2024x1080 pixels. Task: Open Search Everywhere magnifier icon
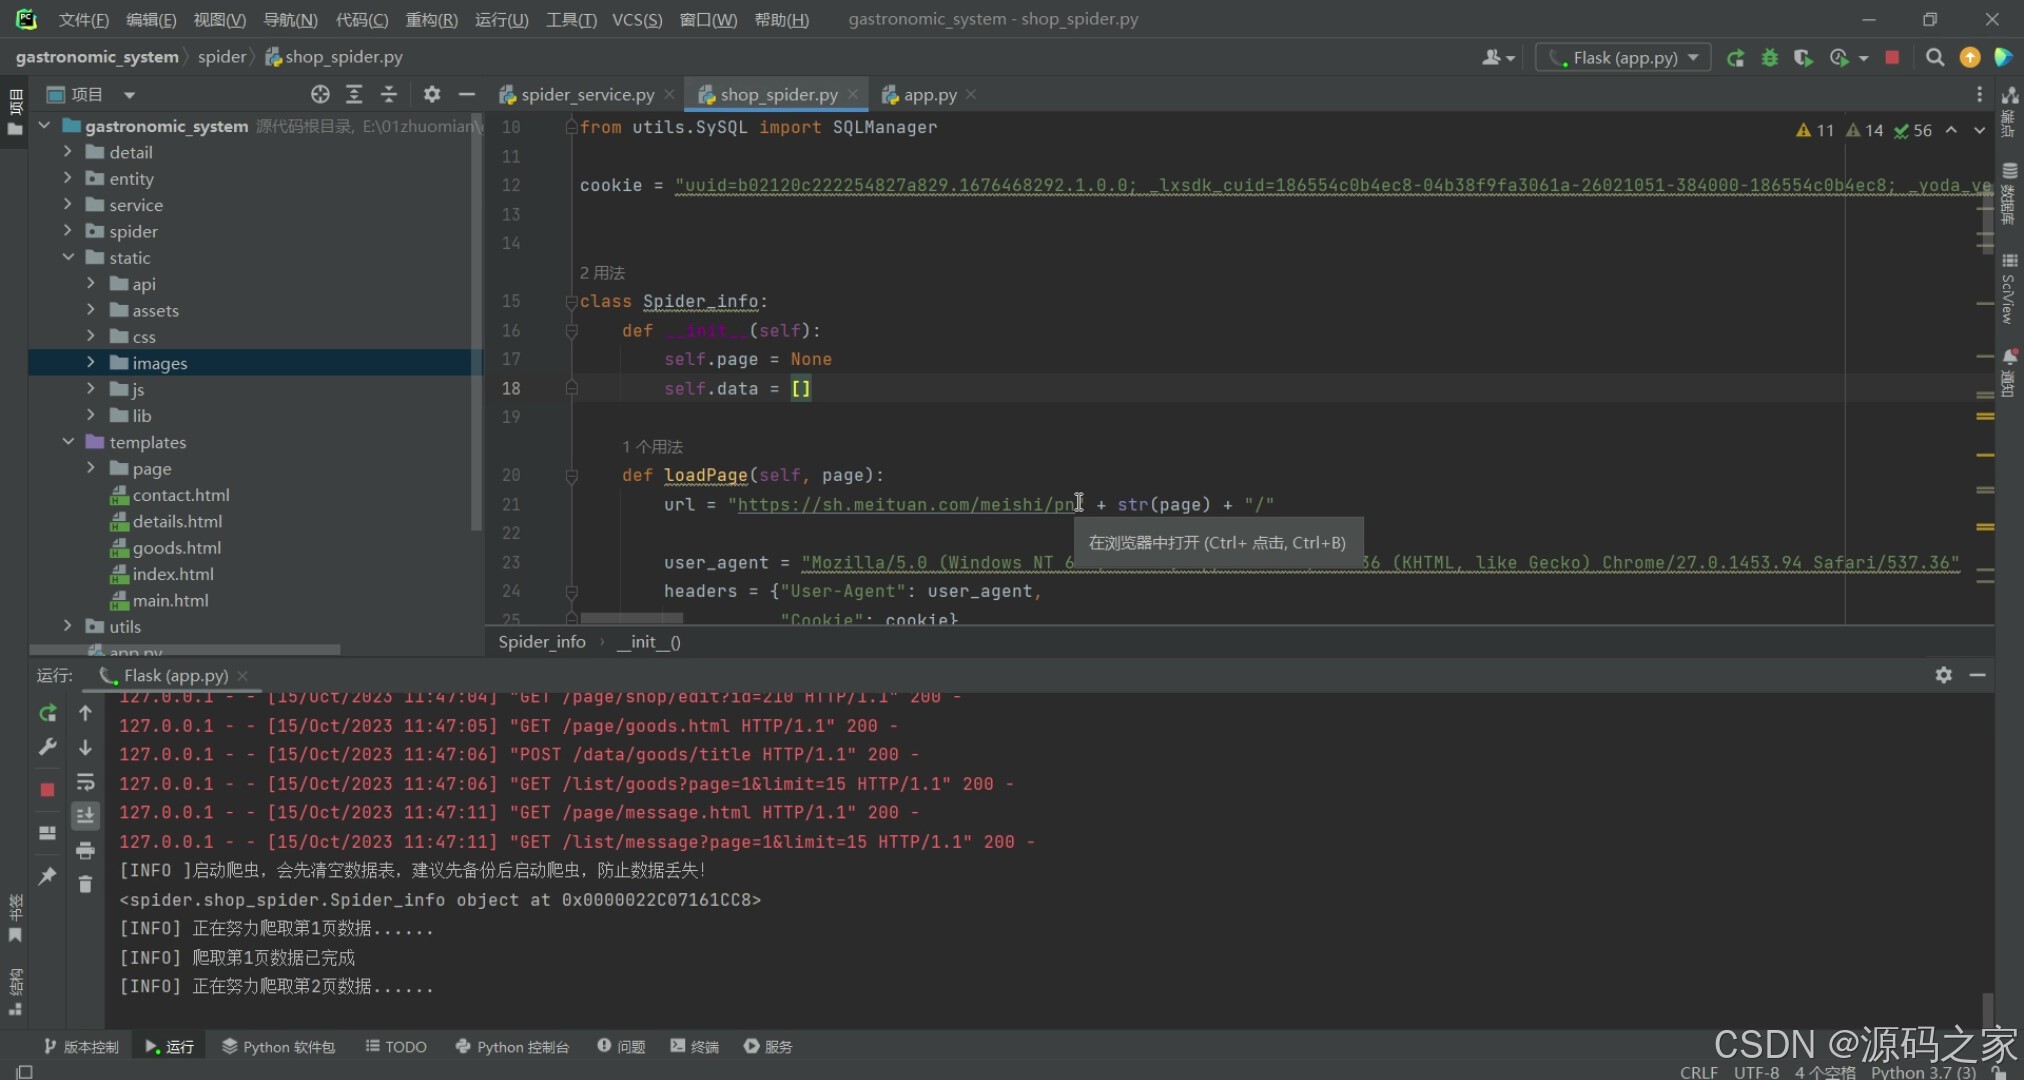(x=1935, y=58)
